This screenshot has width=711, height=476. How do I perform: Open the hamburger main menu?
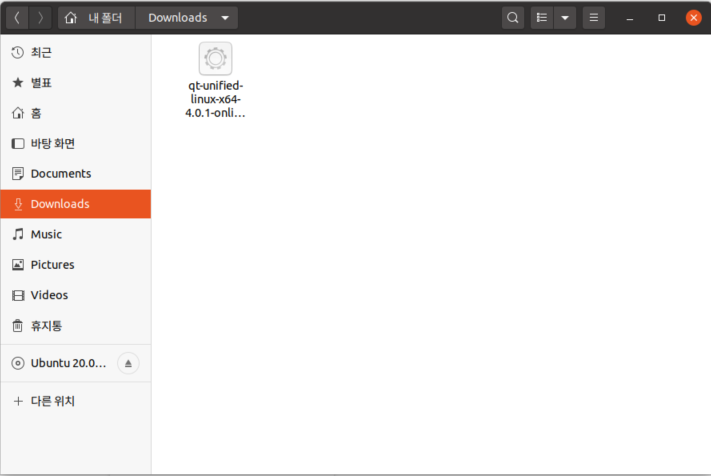pos(594,18)
